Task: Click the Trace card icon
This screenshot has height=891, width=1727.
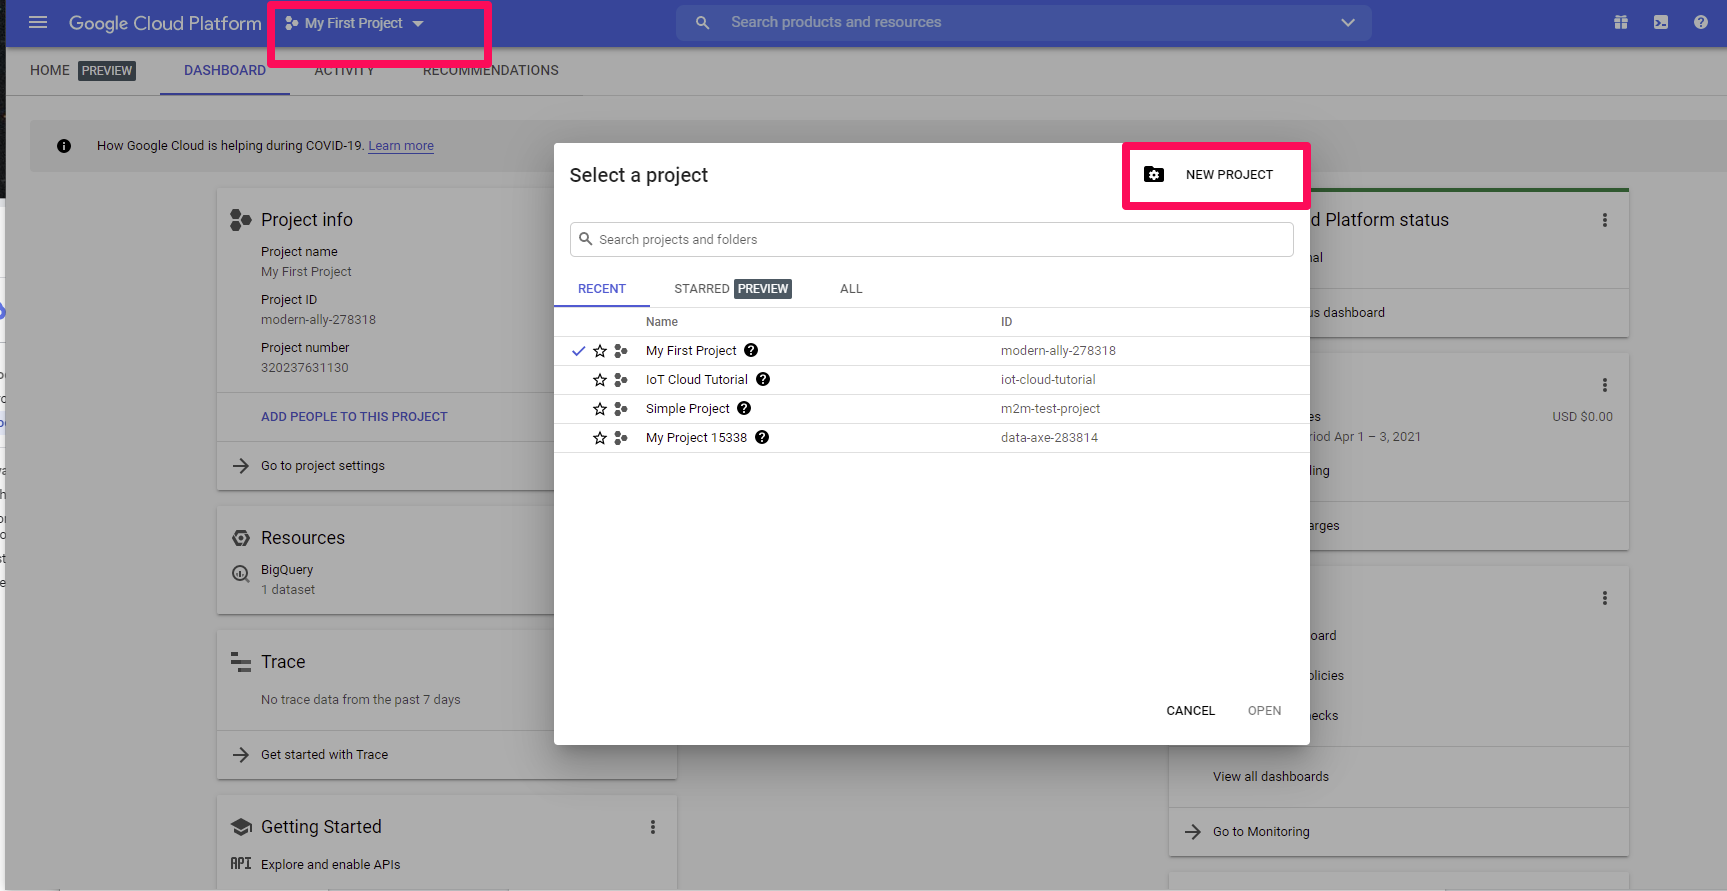Action: click(241, 662)
